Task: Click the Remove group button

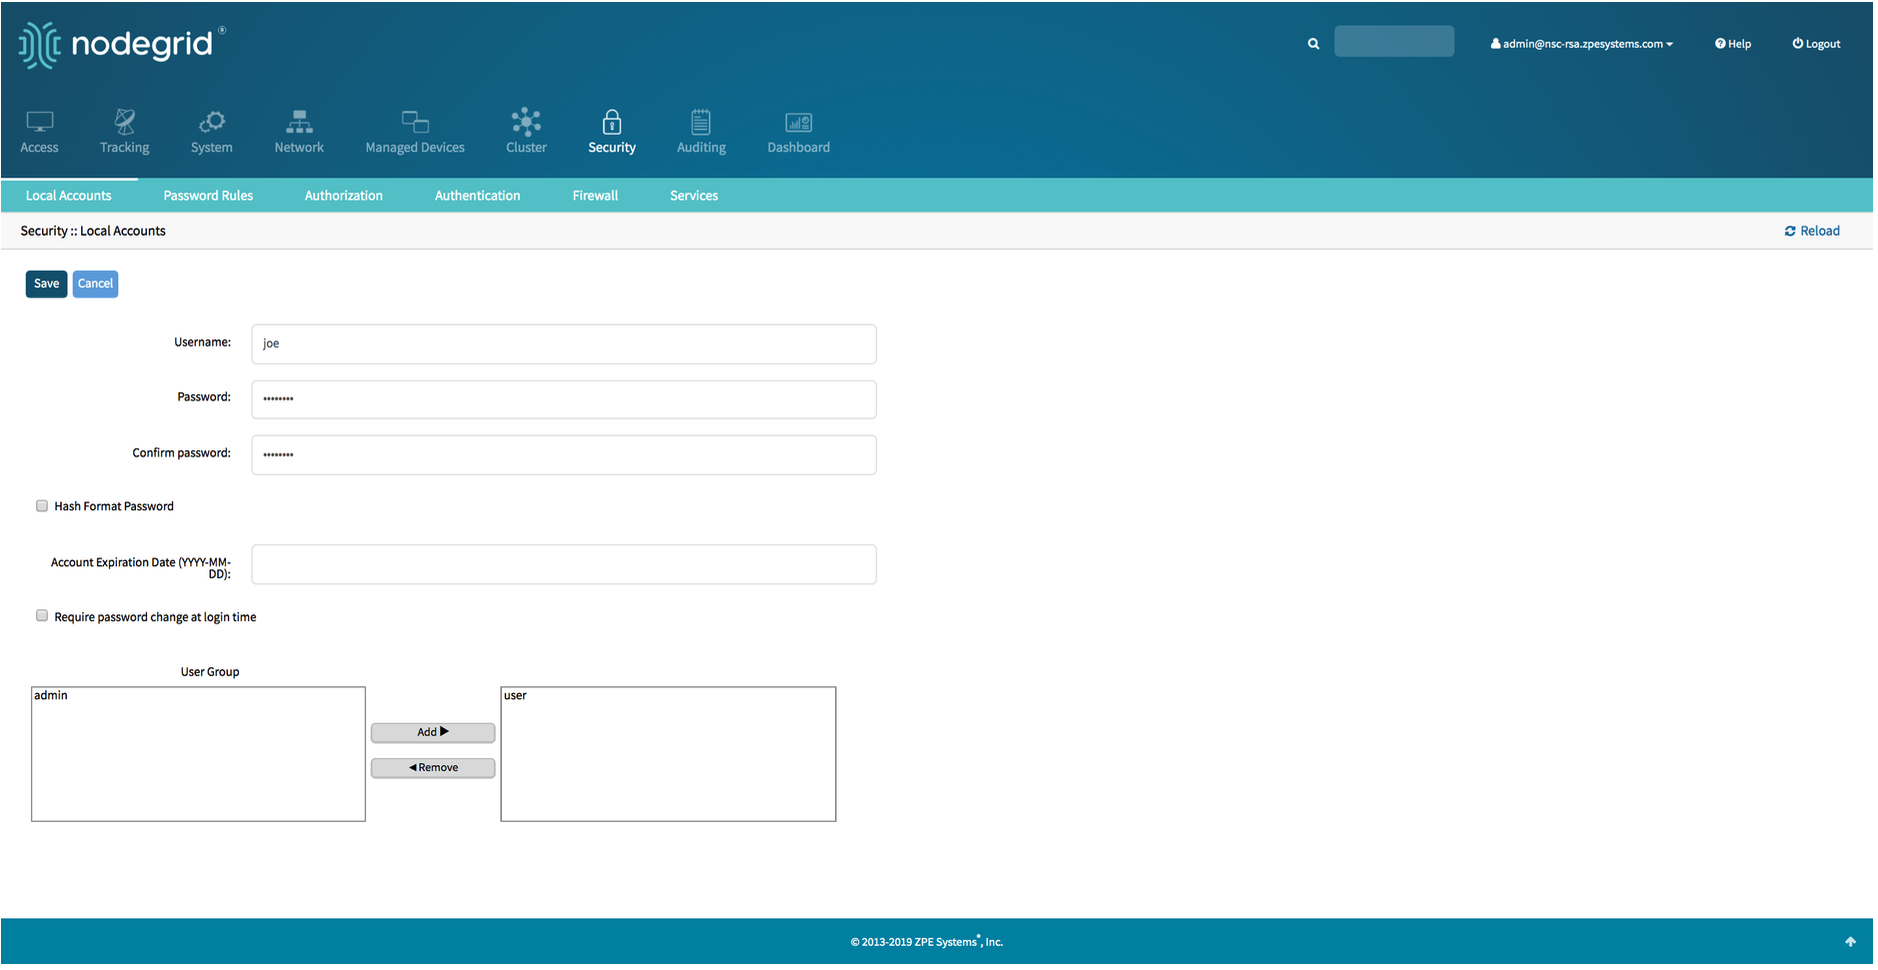Action: click(433, 768)
